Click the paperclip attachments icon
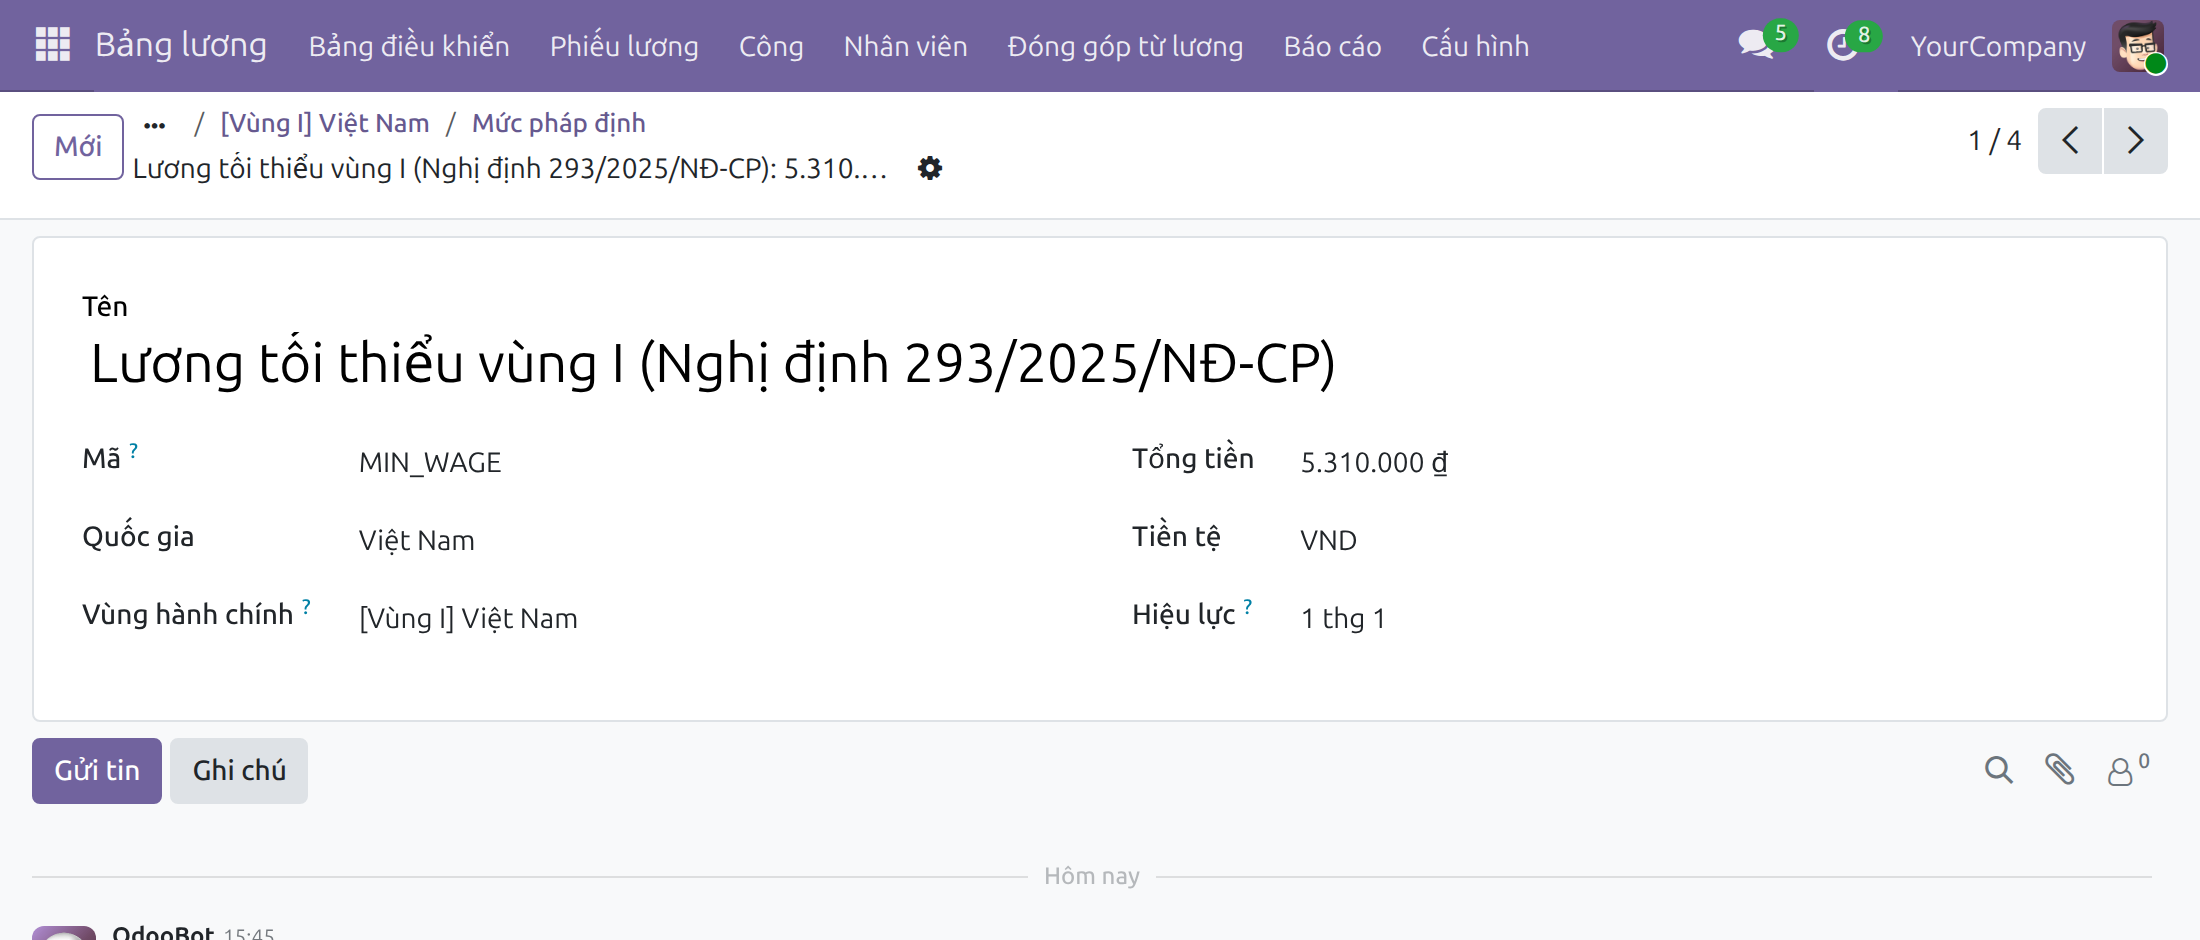The image size is (2200, 940). point(2059,770)
